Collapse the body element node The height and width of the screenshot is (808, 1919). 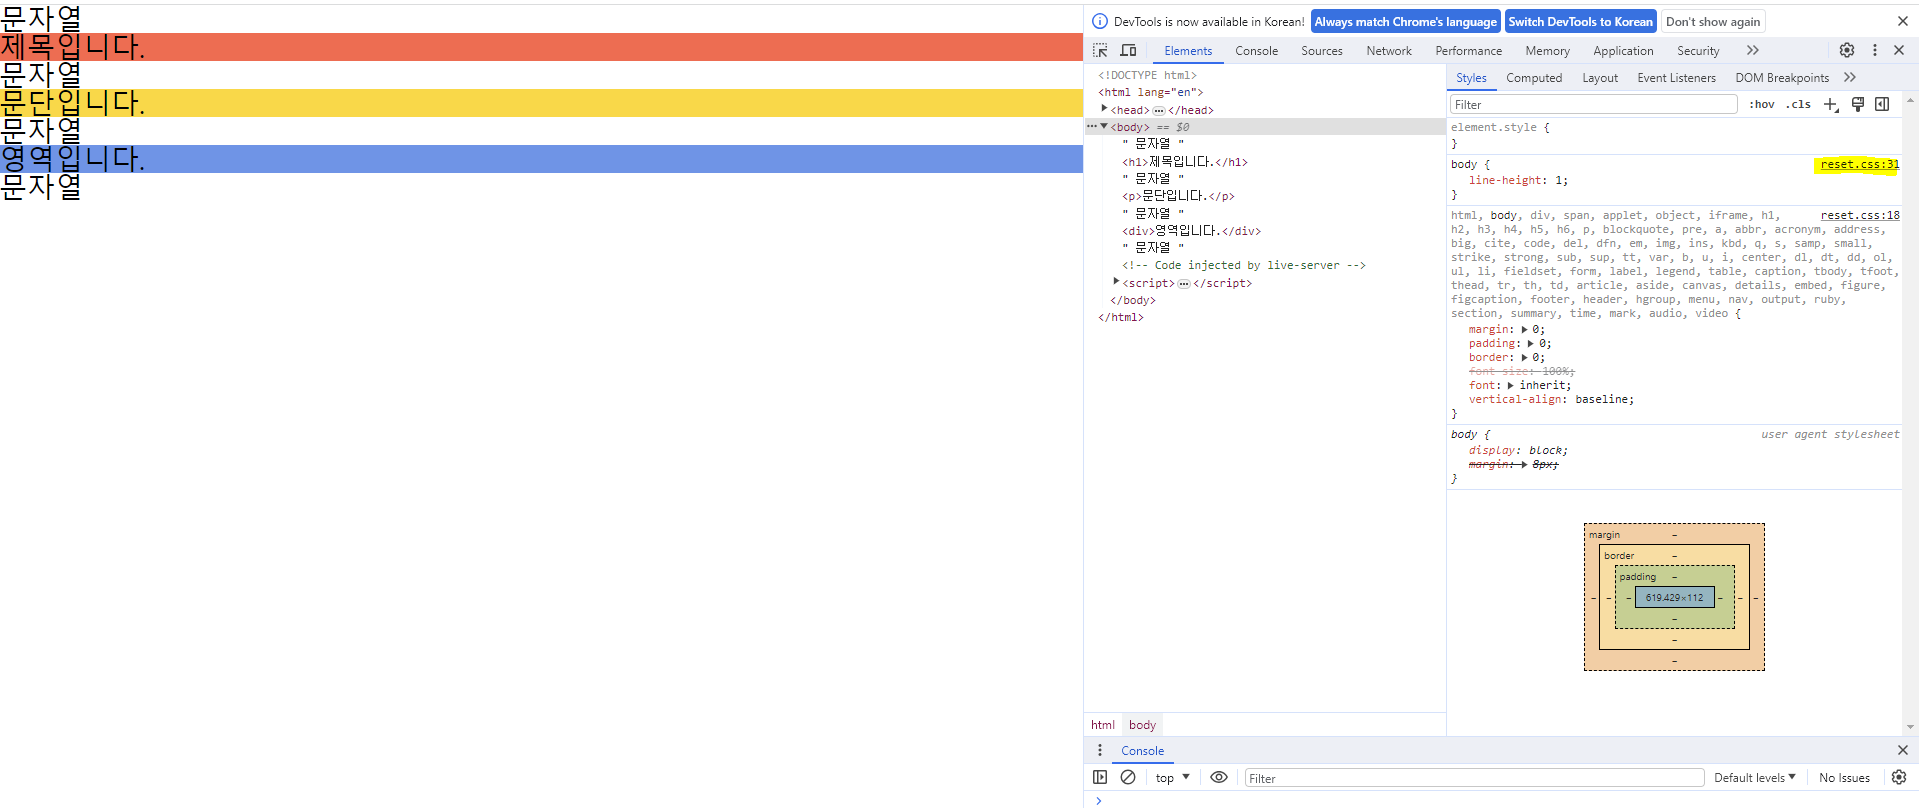[1104, 126]
